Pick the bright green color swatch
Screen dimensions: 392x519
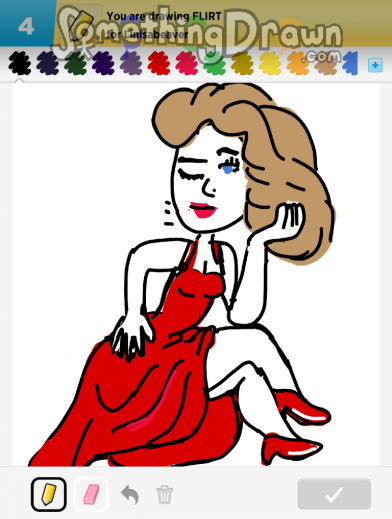214,63
